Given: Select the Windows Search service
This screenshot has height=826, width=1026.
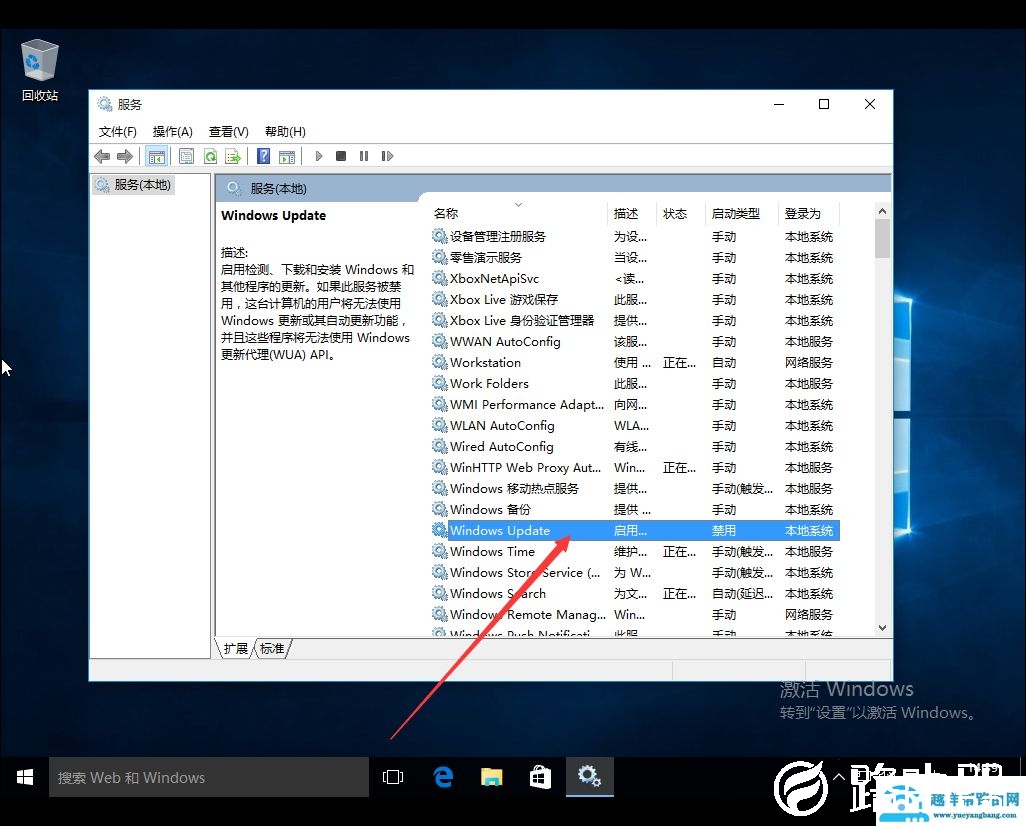Looking at the screenshot, I should (x=635, y=594).
